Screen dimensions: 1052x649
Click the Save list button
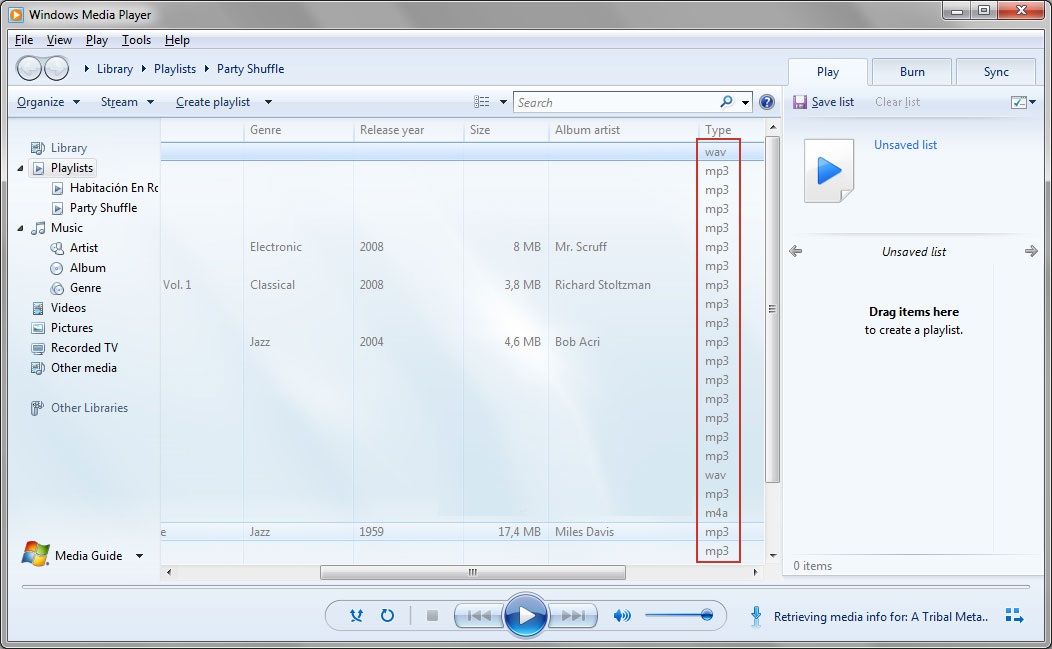pos(823,102)
